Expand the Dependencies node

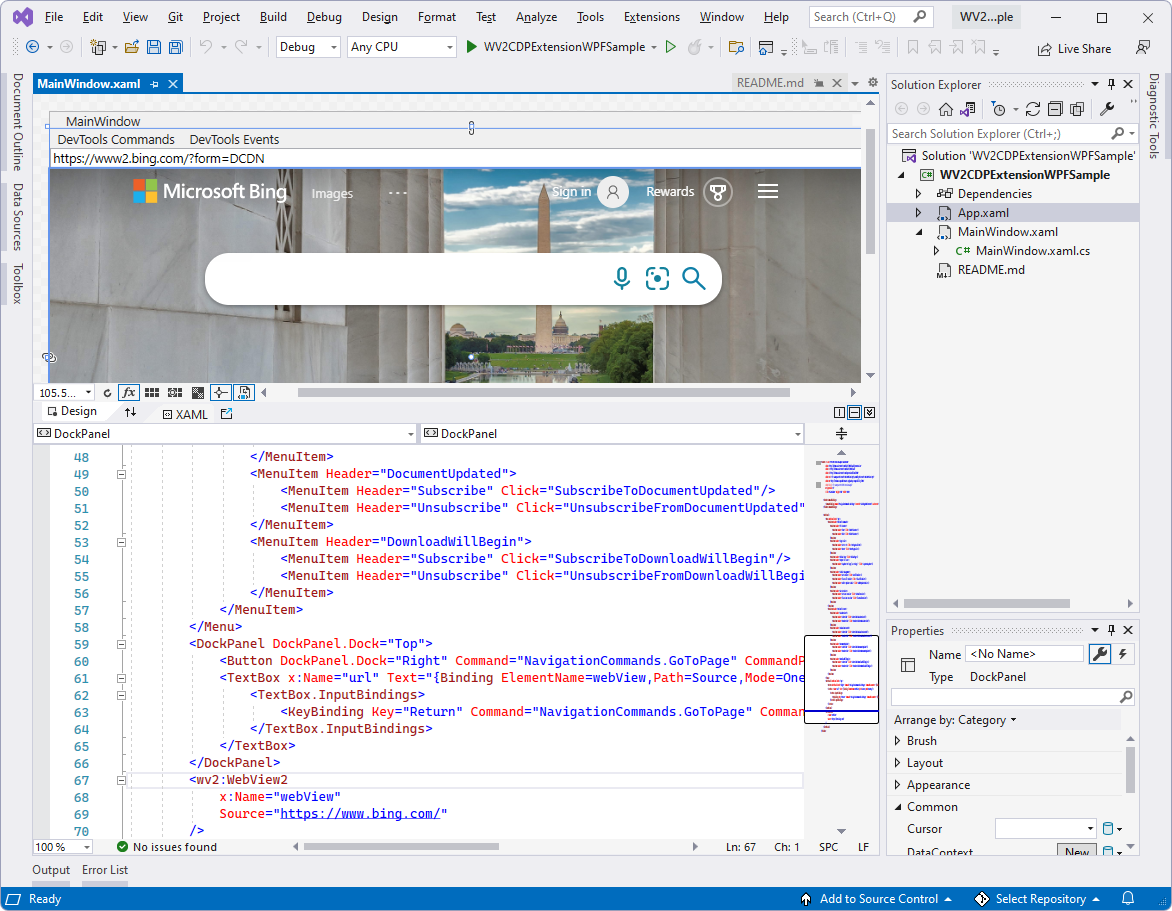click(918, 193)
